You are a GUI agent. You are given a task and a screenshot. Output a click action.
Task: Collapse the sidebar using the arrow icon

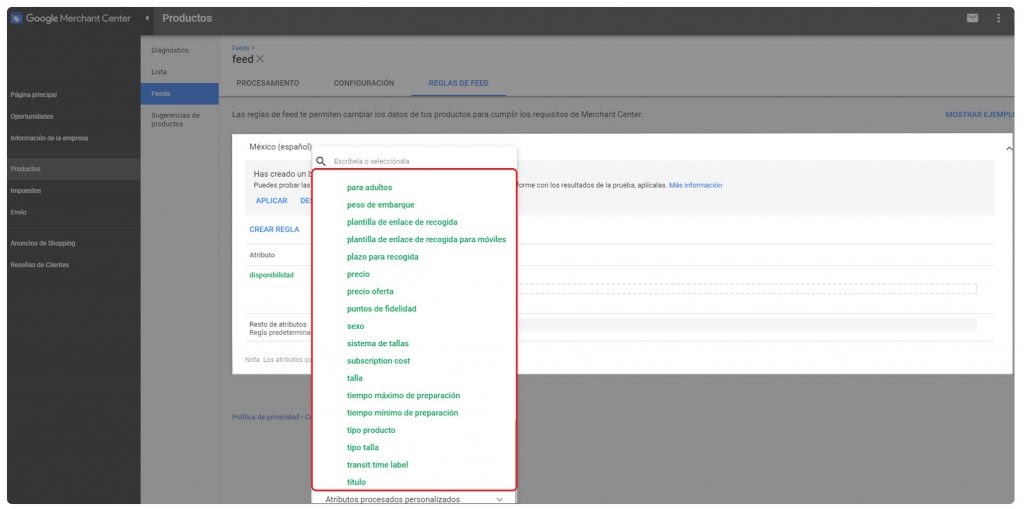click(x=147, y=18)
